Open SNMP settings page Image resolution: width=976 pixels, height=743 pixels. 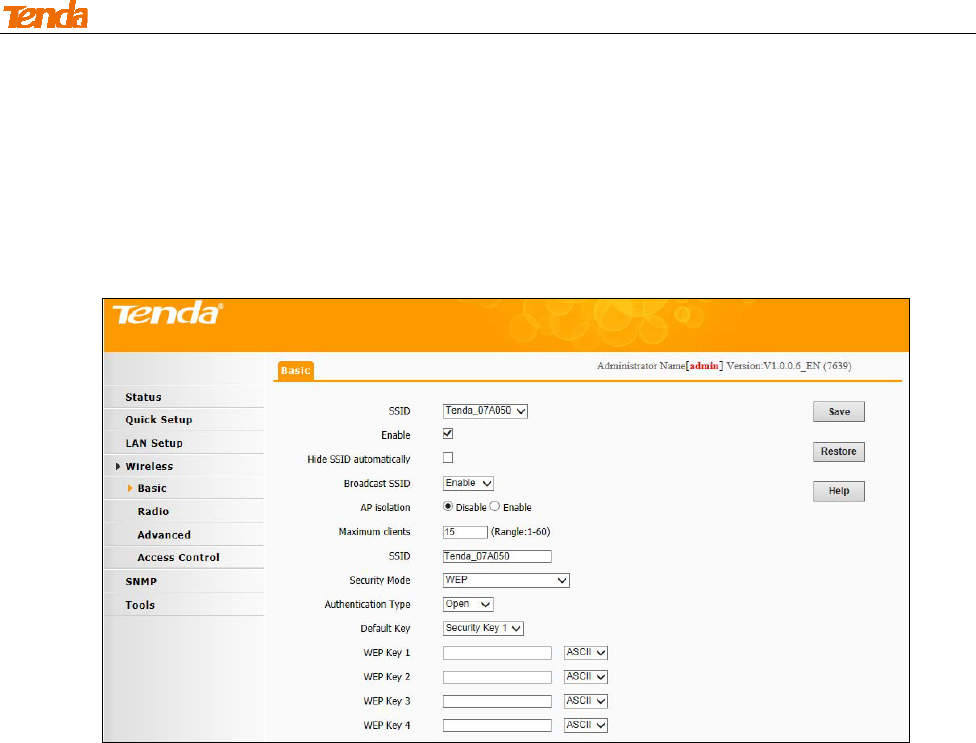pos(141,581)
